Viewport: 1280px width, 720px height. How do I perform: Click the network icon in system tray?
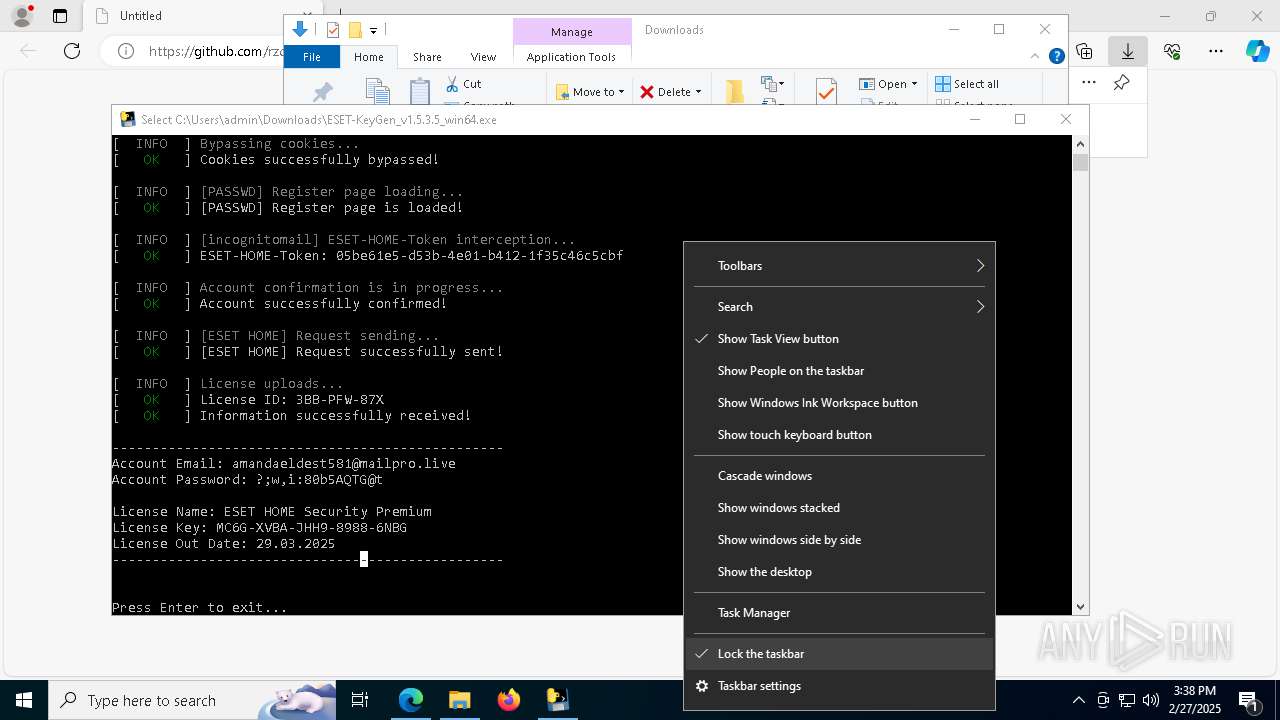pos(1127,700)
